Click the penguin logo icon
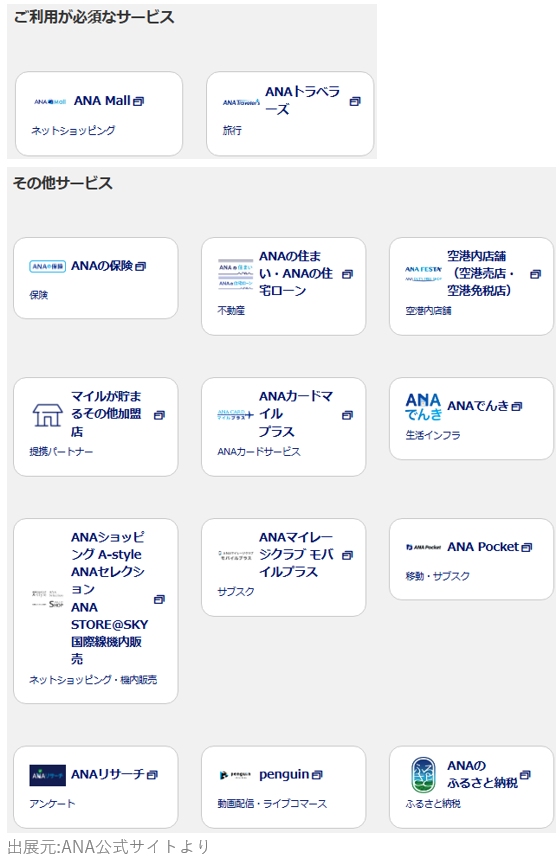 click(235, 775)
